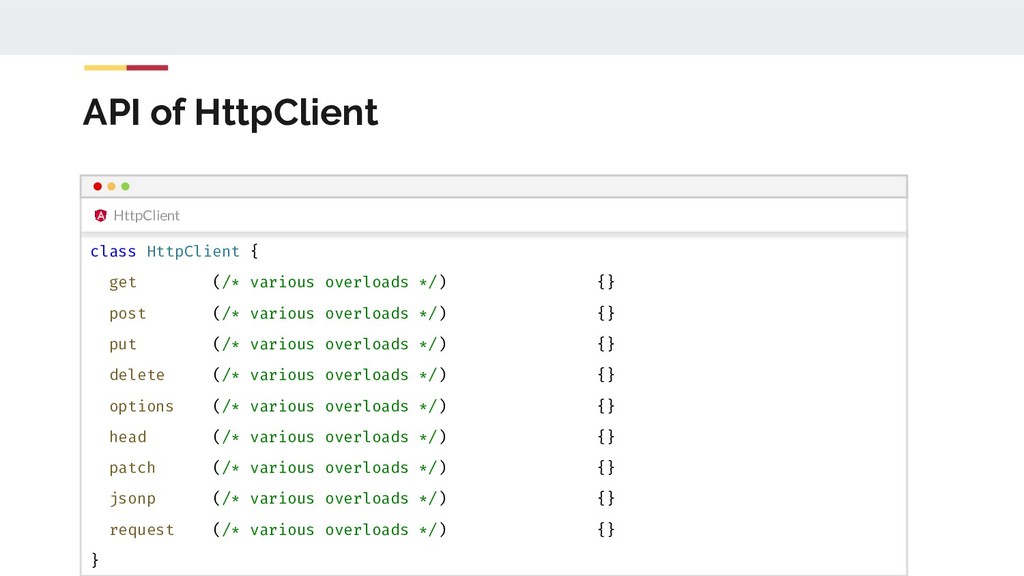
Task: Click the green window dot
Action: point(125,186)
